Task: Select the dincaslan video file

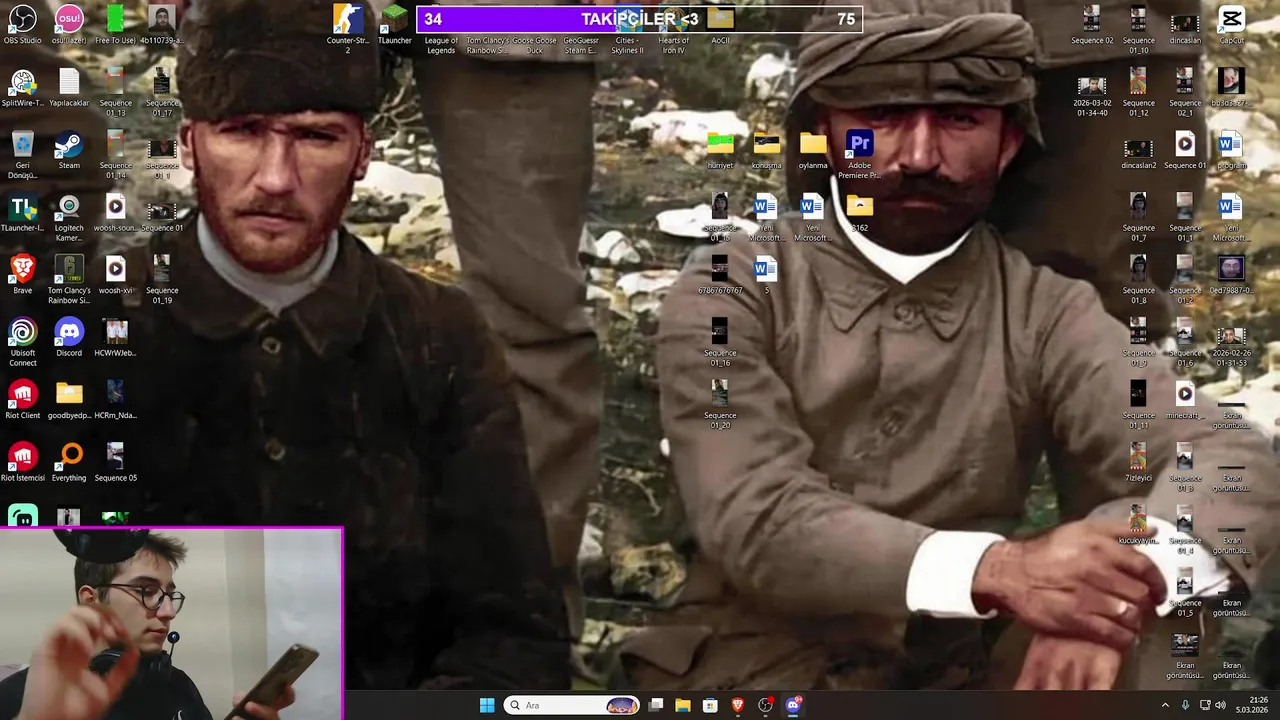Action: pyautogui.click(x=1185, y=25)
